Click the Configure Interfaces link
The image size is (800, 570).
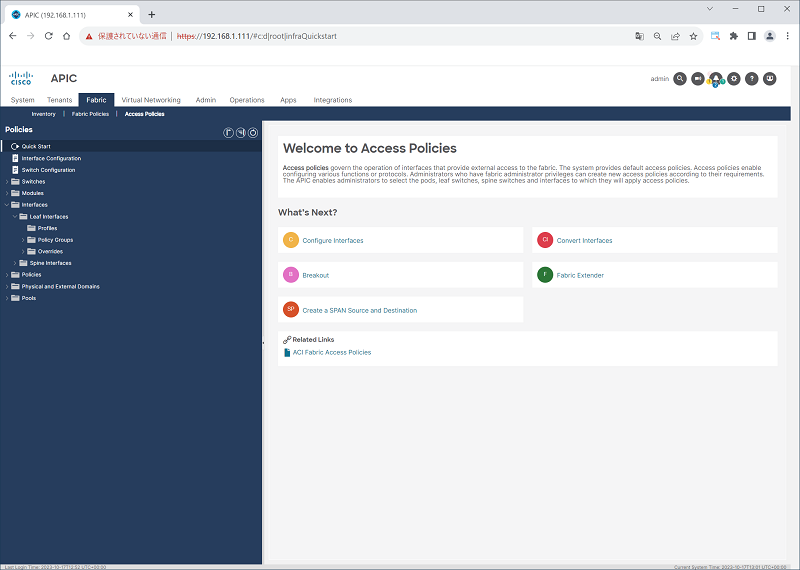(x=333, y=240)
